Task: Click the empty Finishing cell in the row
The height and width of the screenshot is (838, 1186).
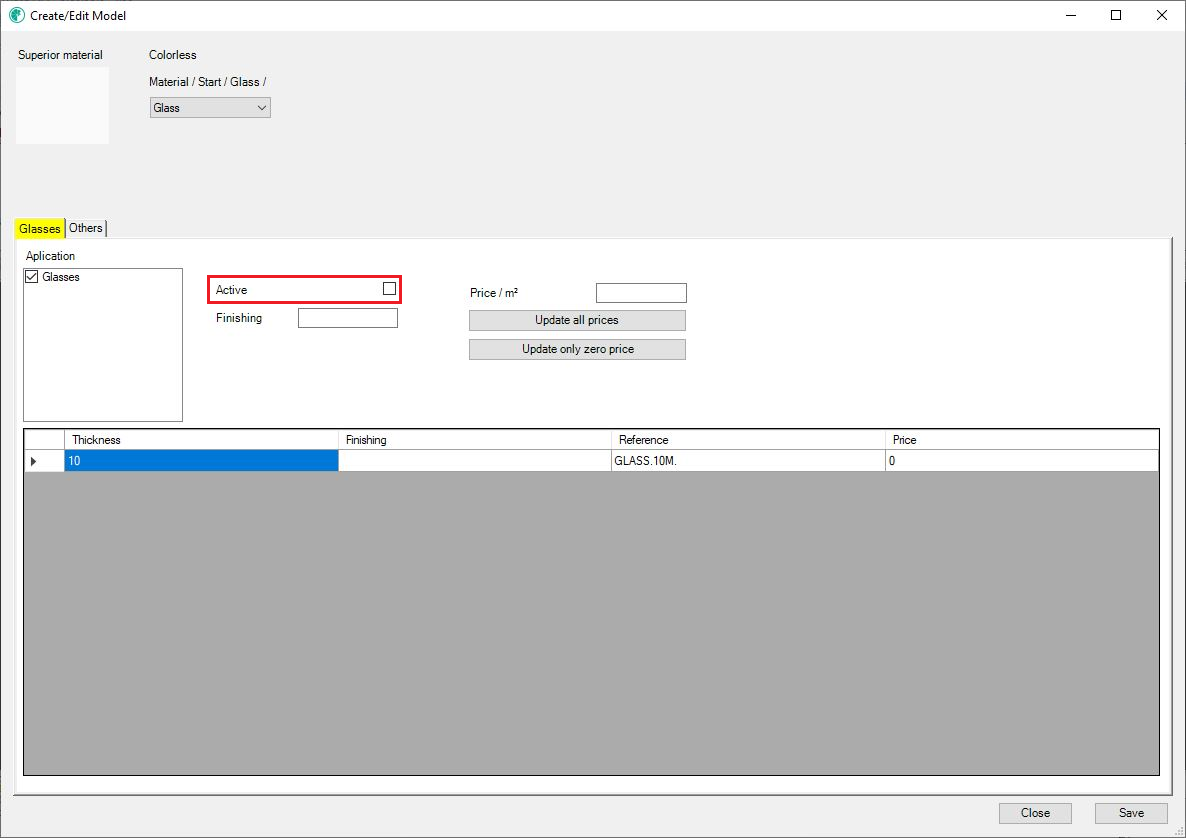Action: pyautogui.click(x=474, y=461)
